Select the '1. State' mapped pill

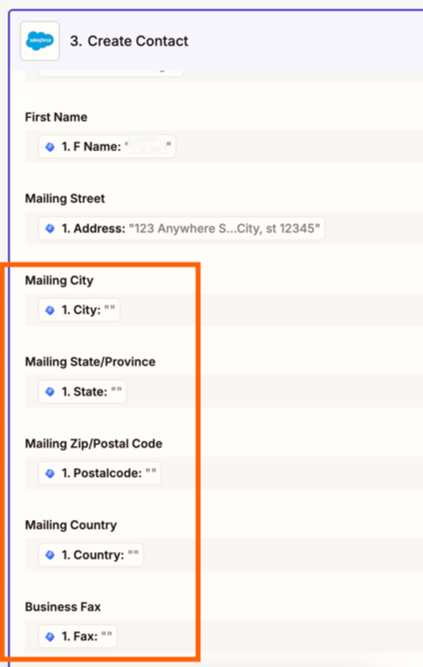tap(83, 392)
